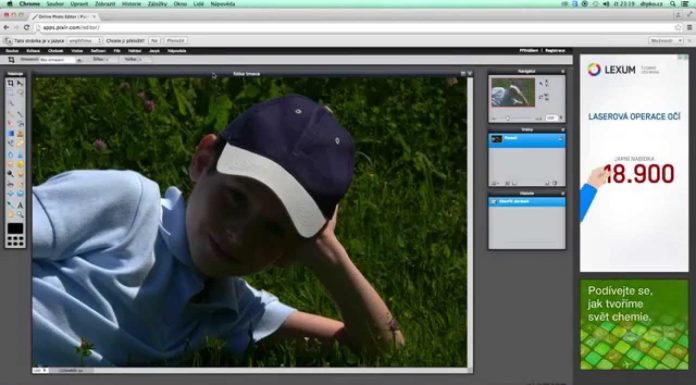Select the Pinch tool

pos(20,194)
